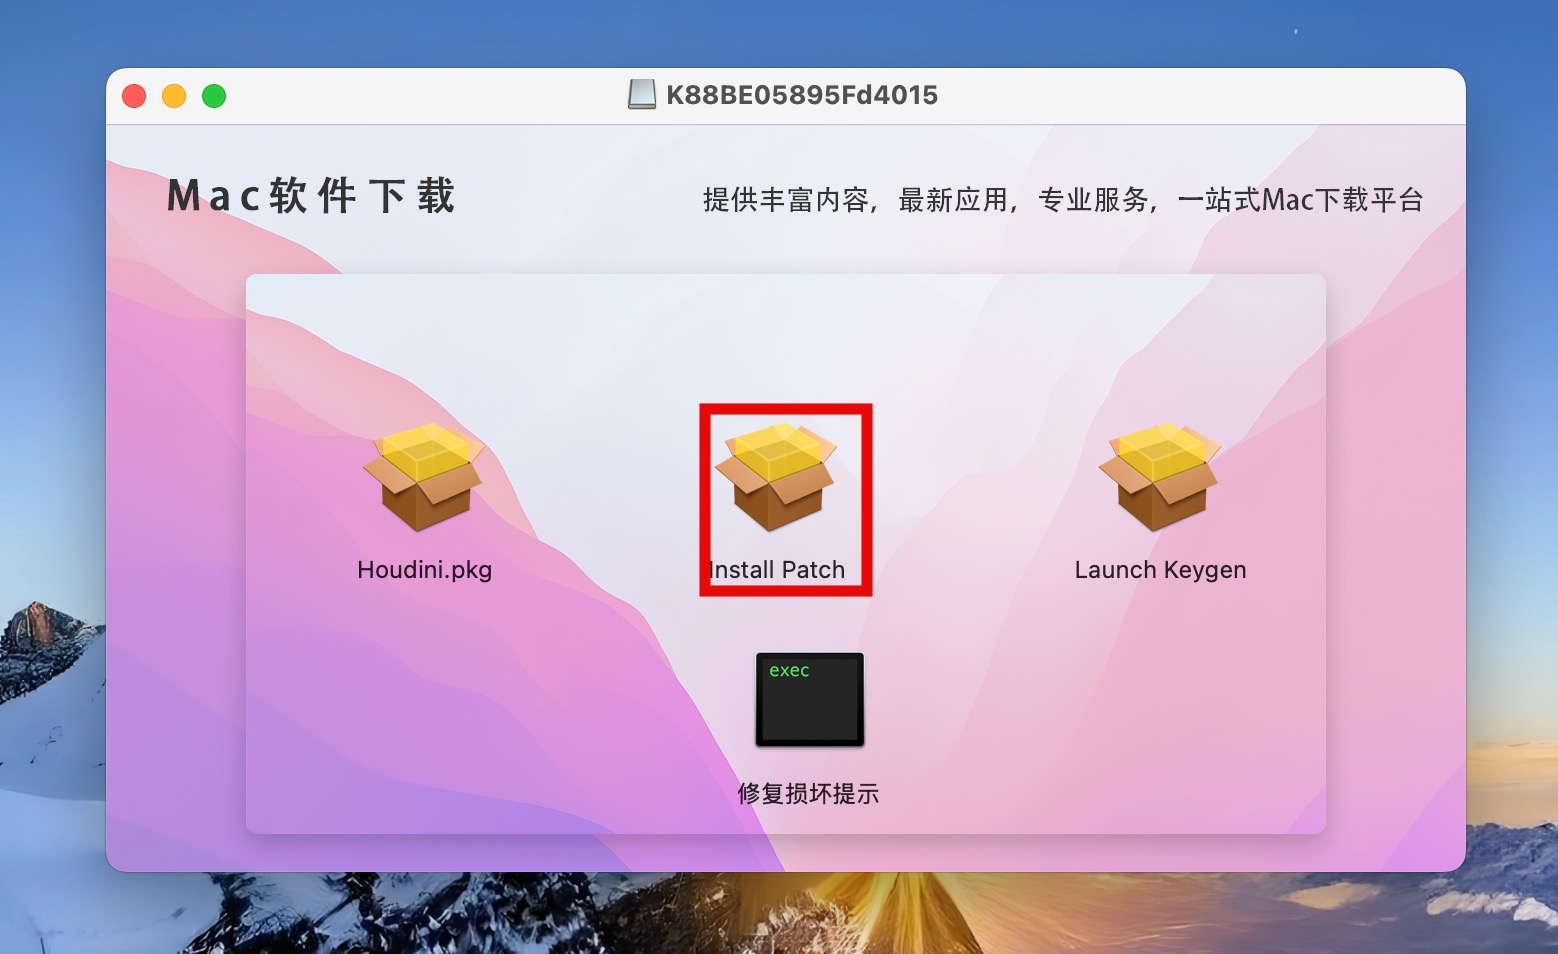This screenshot has width=1558, height=954.
Task: Click the 一站式Mac下载平台 text
Action: click(x=1300, y=200)
